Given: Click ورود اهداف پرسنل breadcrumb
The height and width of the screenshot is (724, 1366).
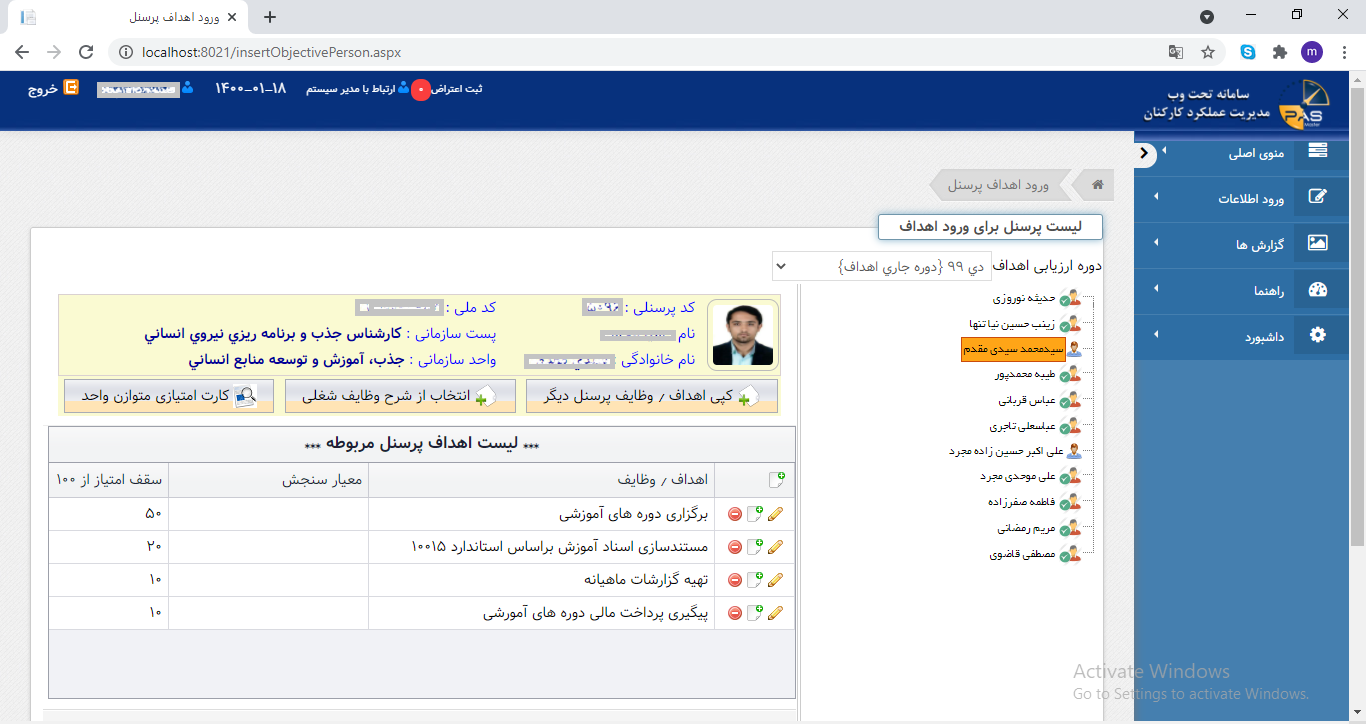Looking at the screenshot, I should pos(998,185).
